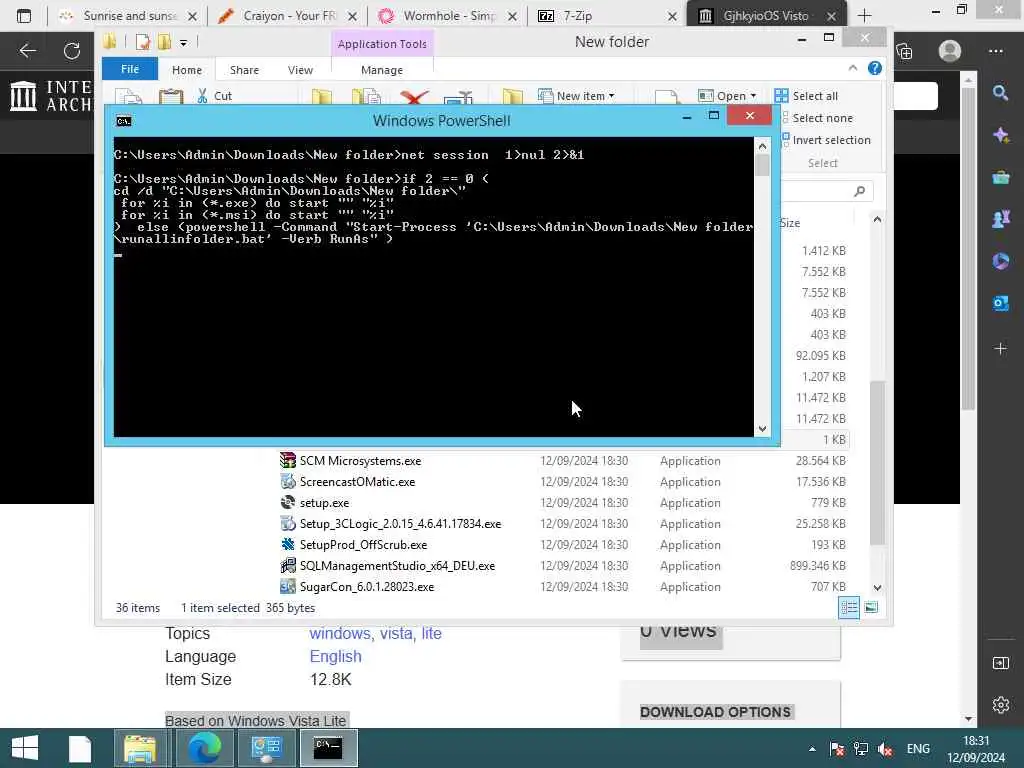Image resolution: width=1024 pixels, height=768 pixels.
Task: Click the English language link
Action: 336,656
